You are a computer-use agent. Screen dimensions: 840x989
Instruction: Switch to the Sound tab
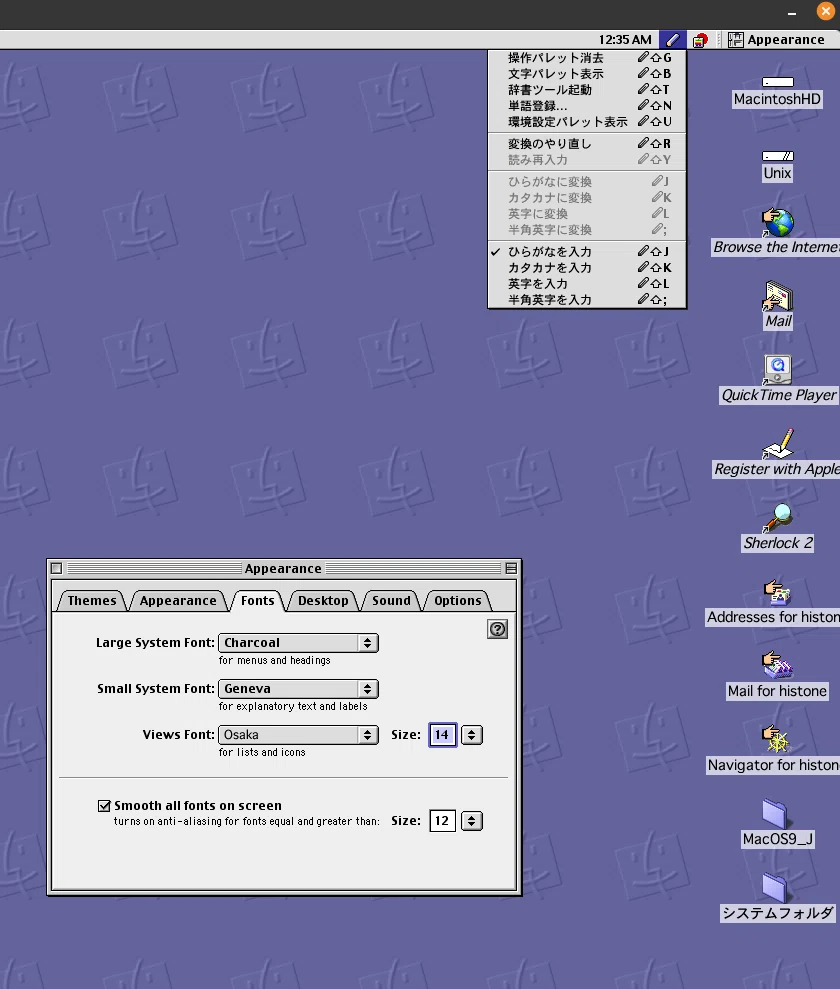(391, 600)
